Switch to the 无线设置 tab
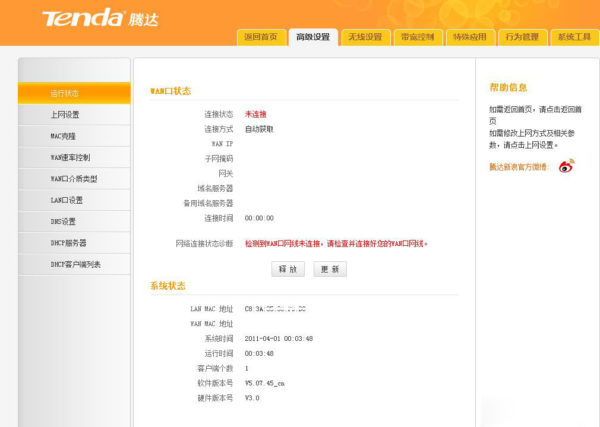 tap(365, 37)
